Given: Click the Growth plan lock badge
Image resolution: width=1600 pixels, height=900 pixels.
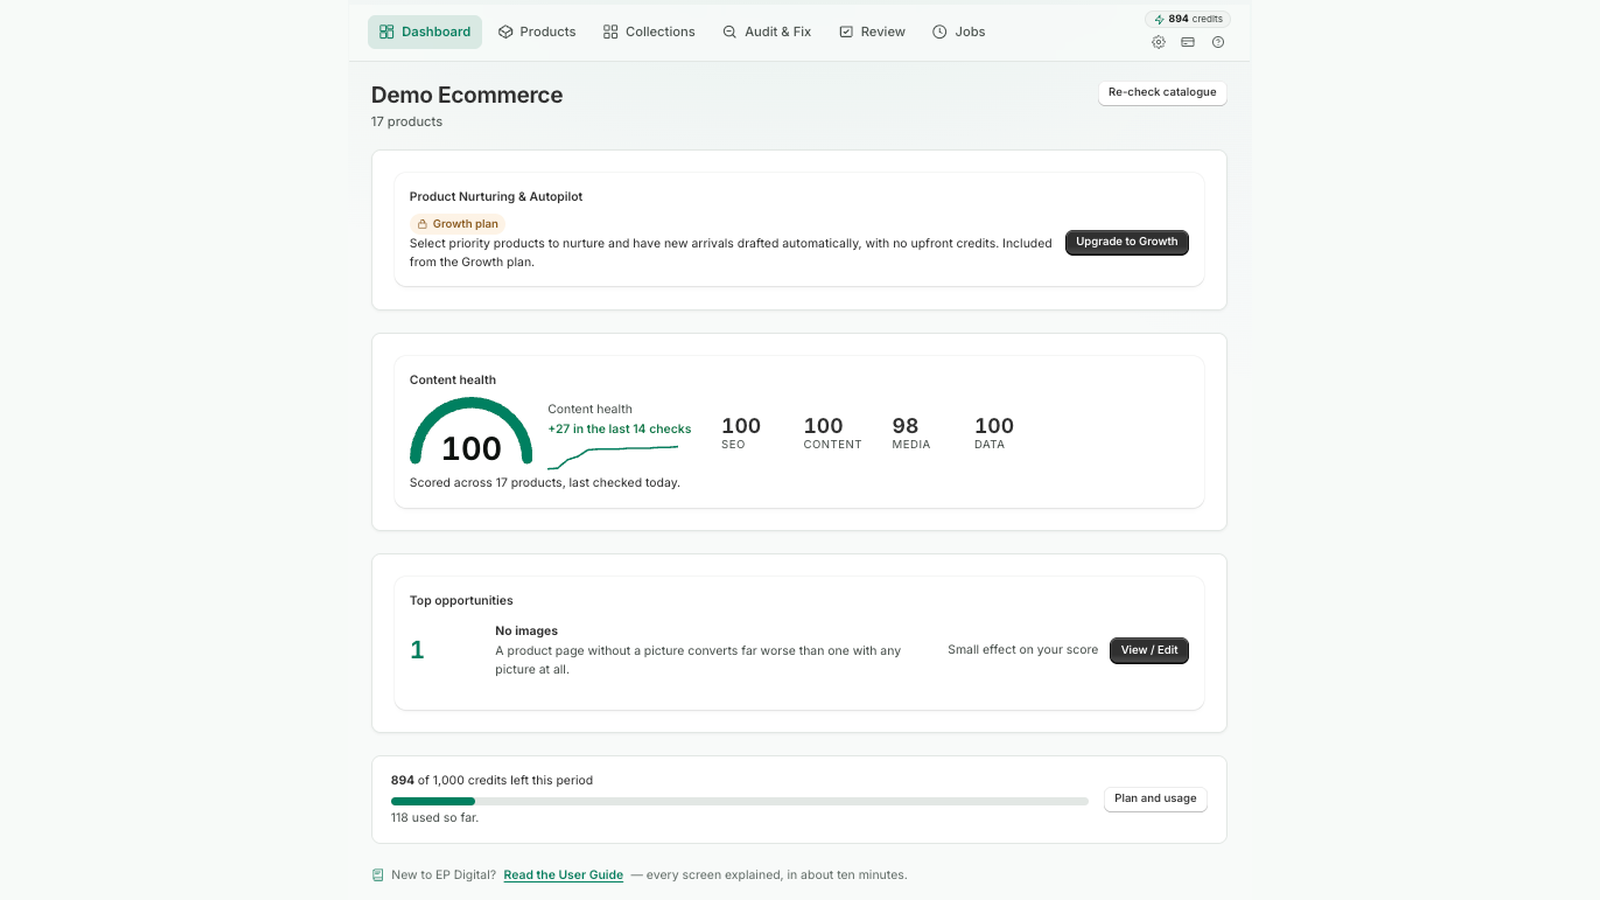Looking at the screenshot, I should point(457,224).
